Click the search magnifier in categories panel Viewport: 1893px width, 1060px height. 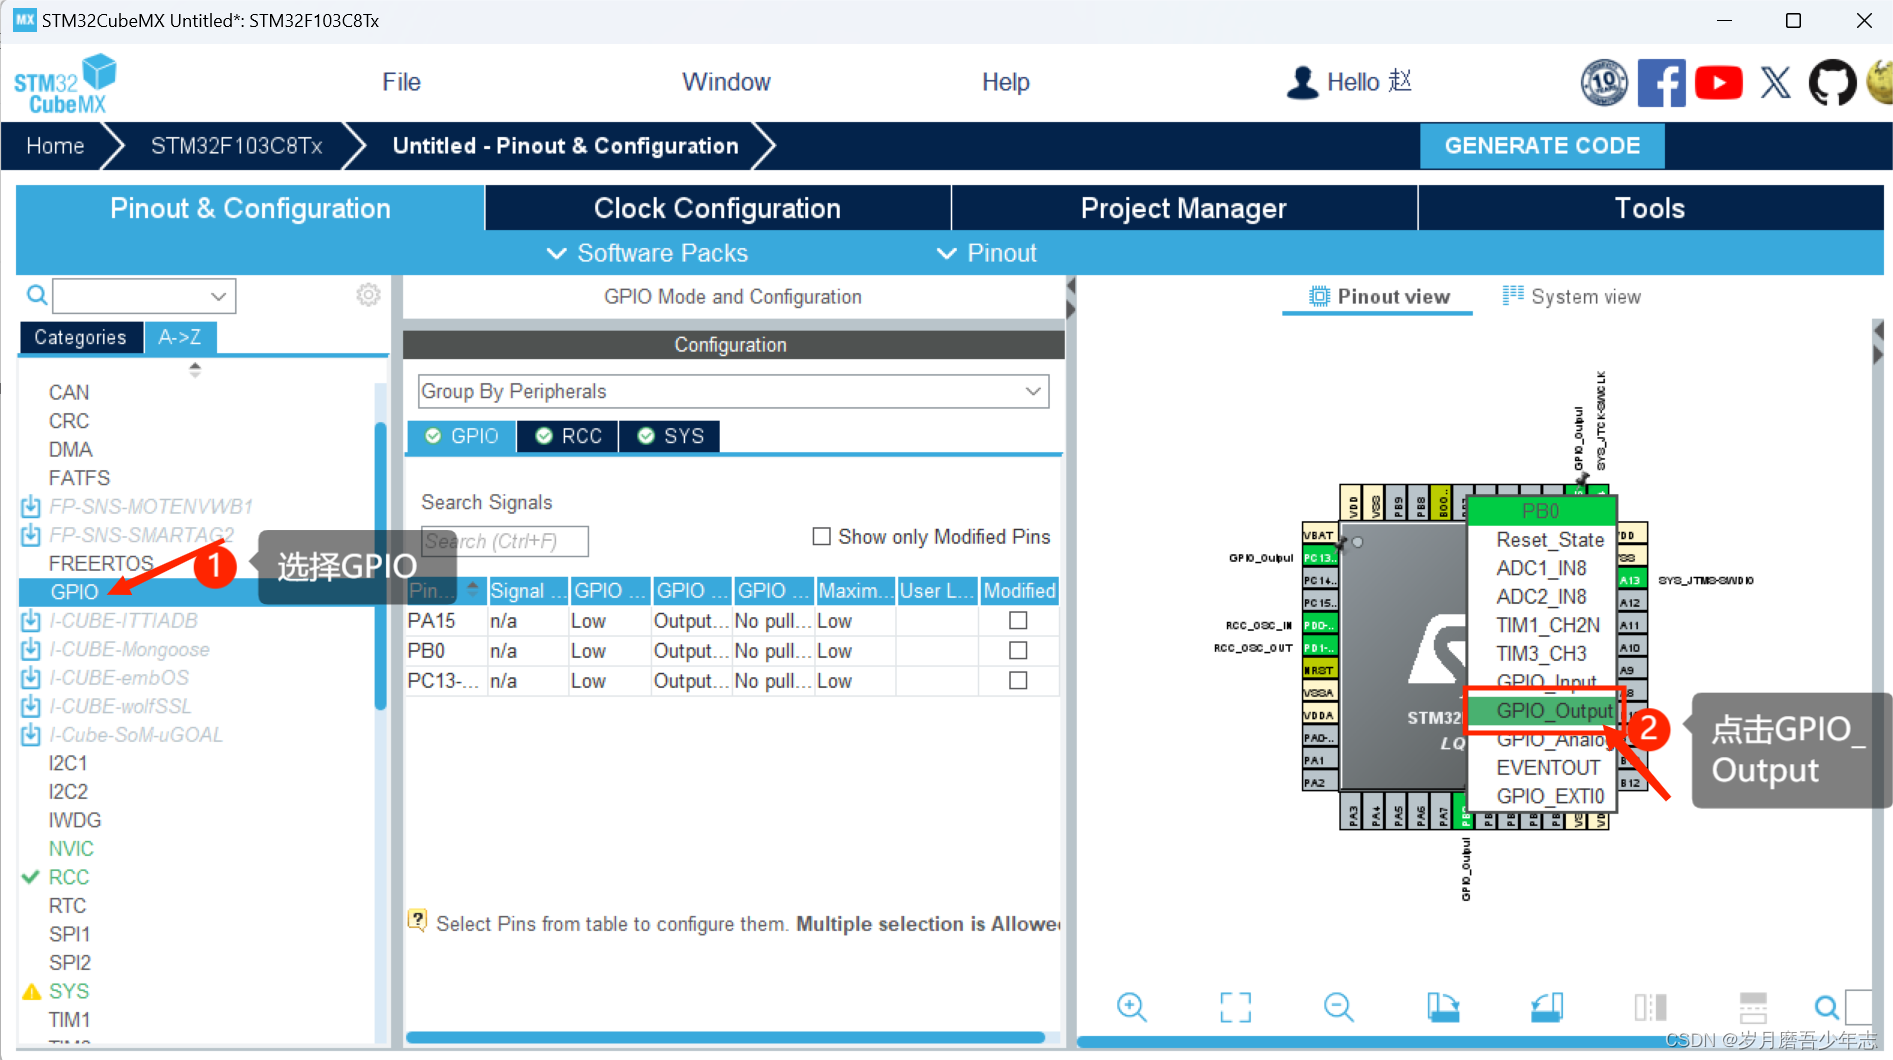37,295
